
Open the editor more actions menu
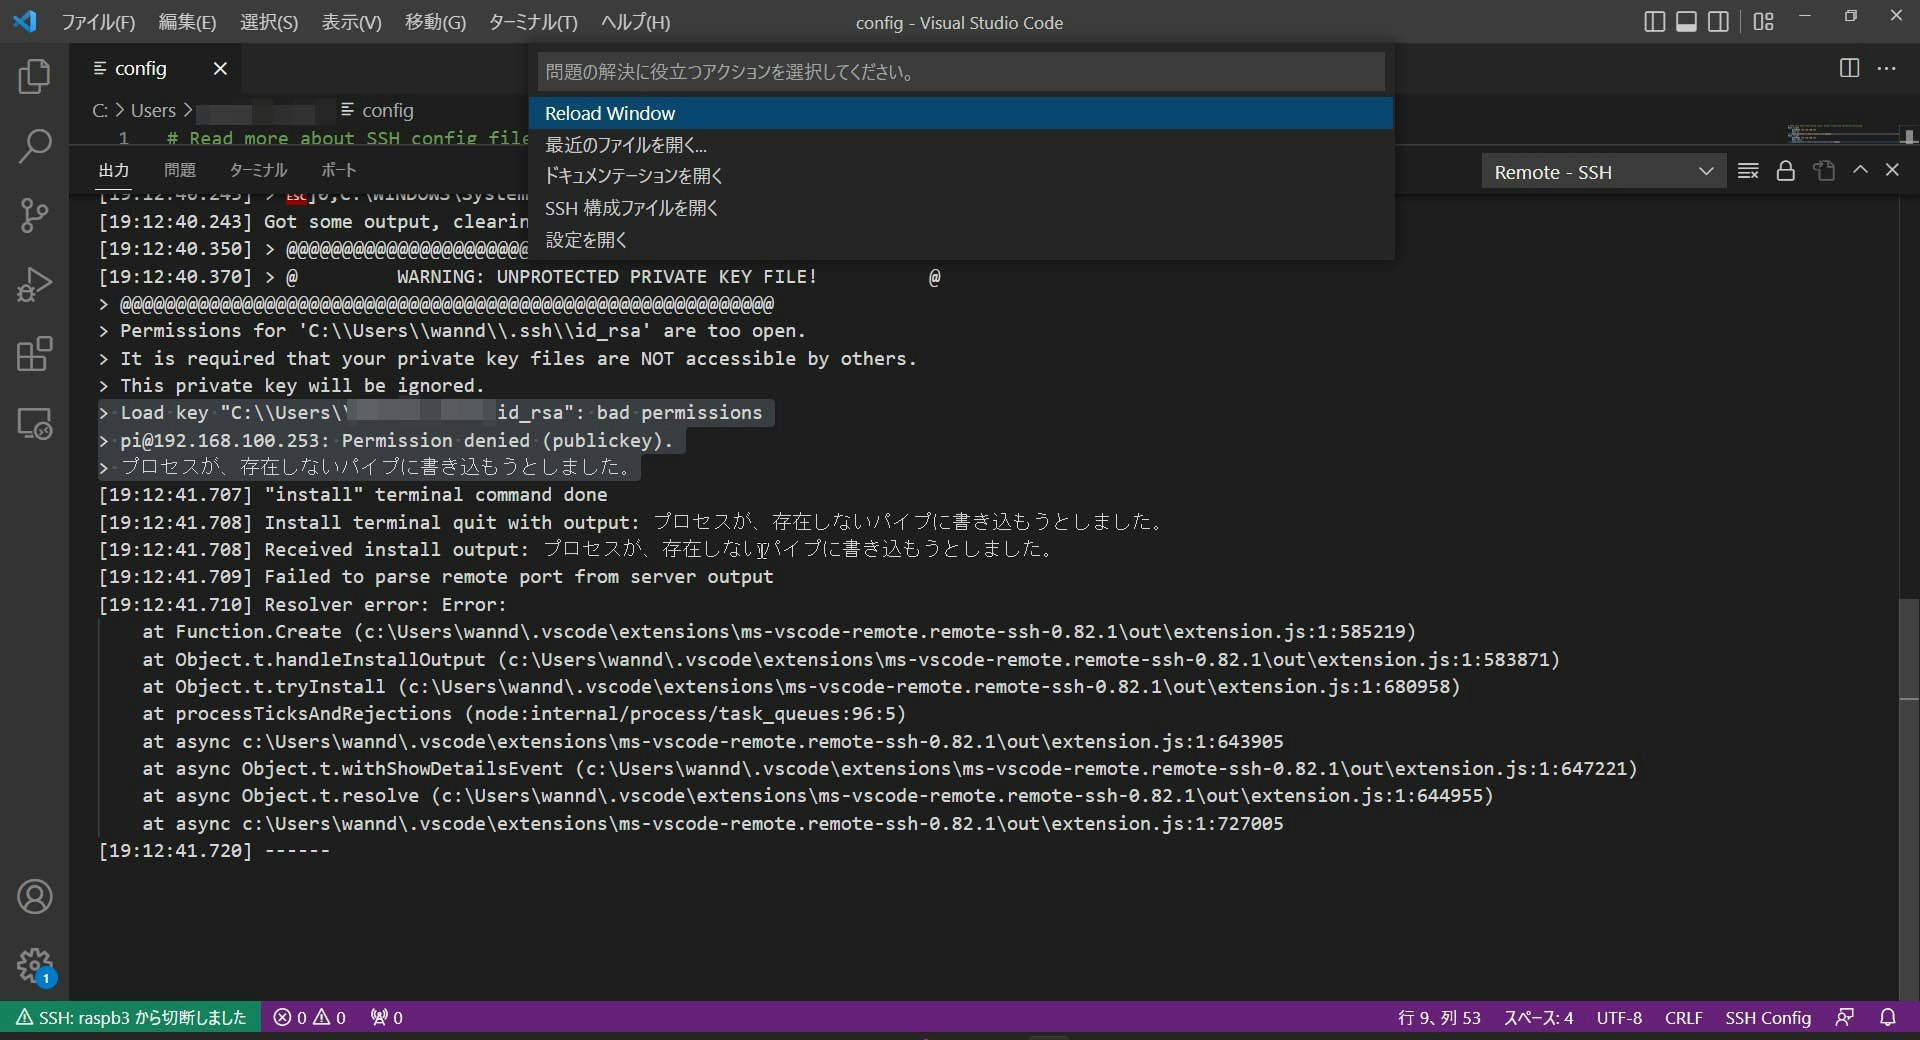pyautogui.click(x=1887, y=68)
